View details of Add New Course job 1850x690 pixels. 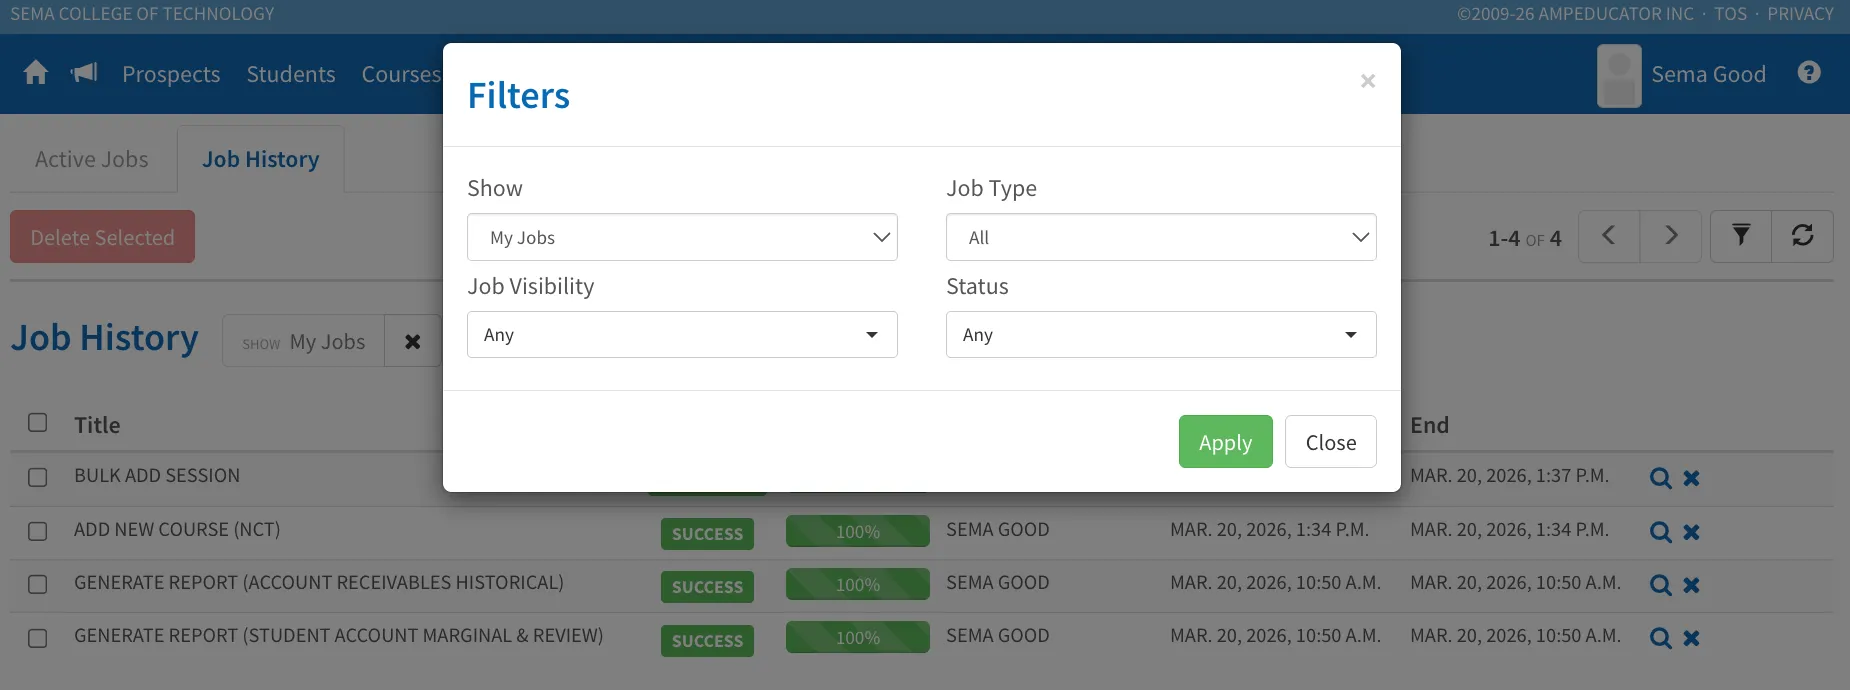click(x=1660, y=532)
